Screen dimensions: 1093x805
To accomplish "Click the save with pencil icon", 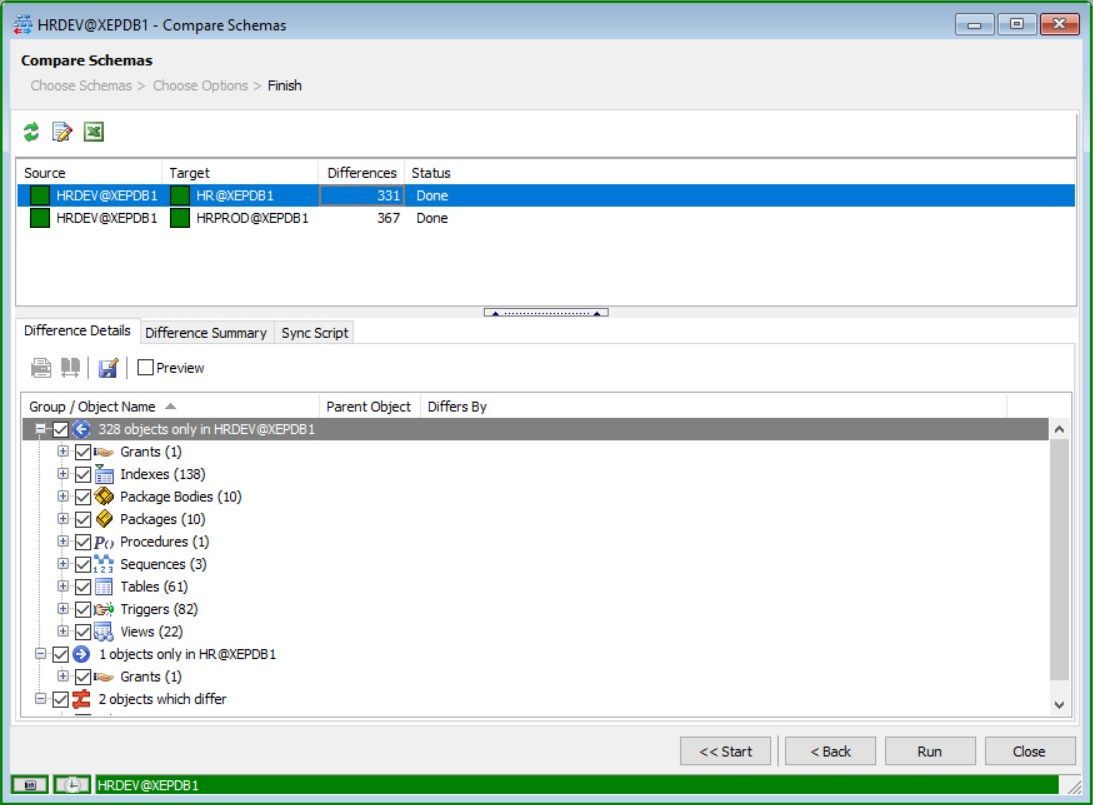I will pos(108,367).
